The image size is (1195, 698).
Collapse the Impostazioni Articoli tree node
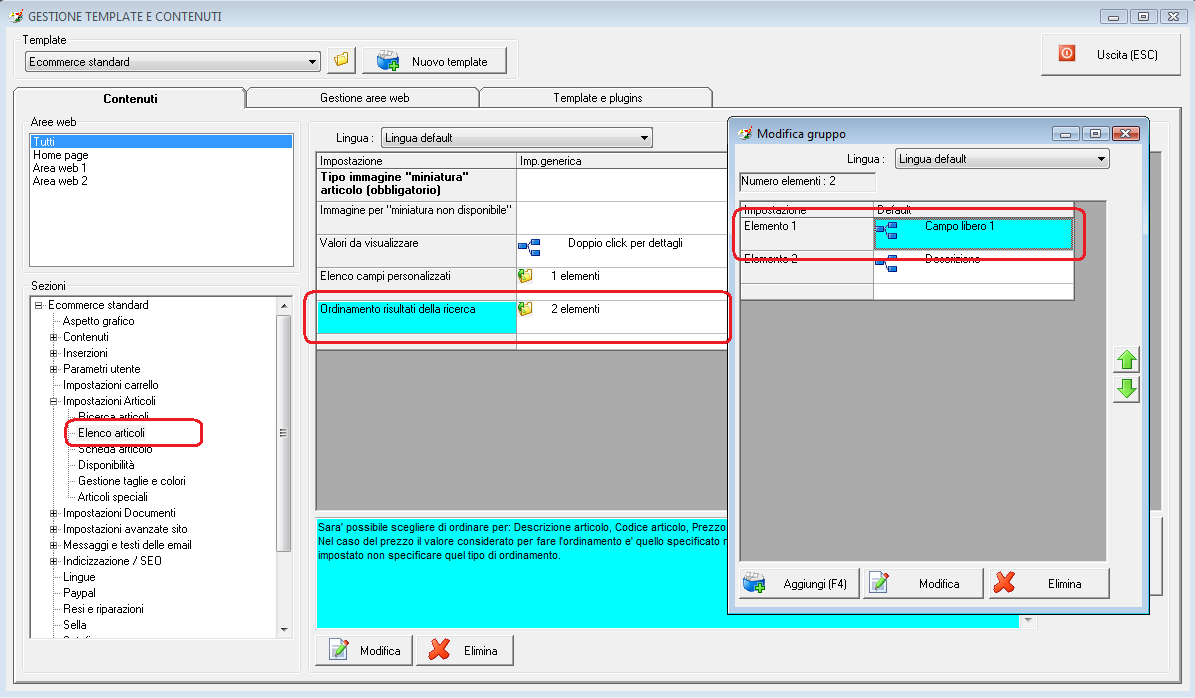[x=53, y=401]
